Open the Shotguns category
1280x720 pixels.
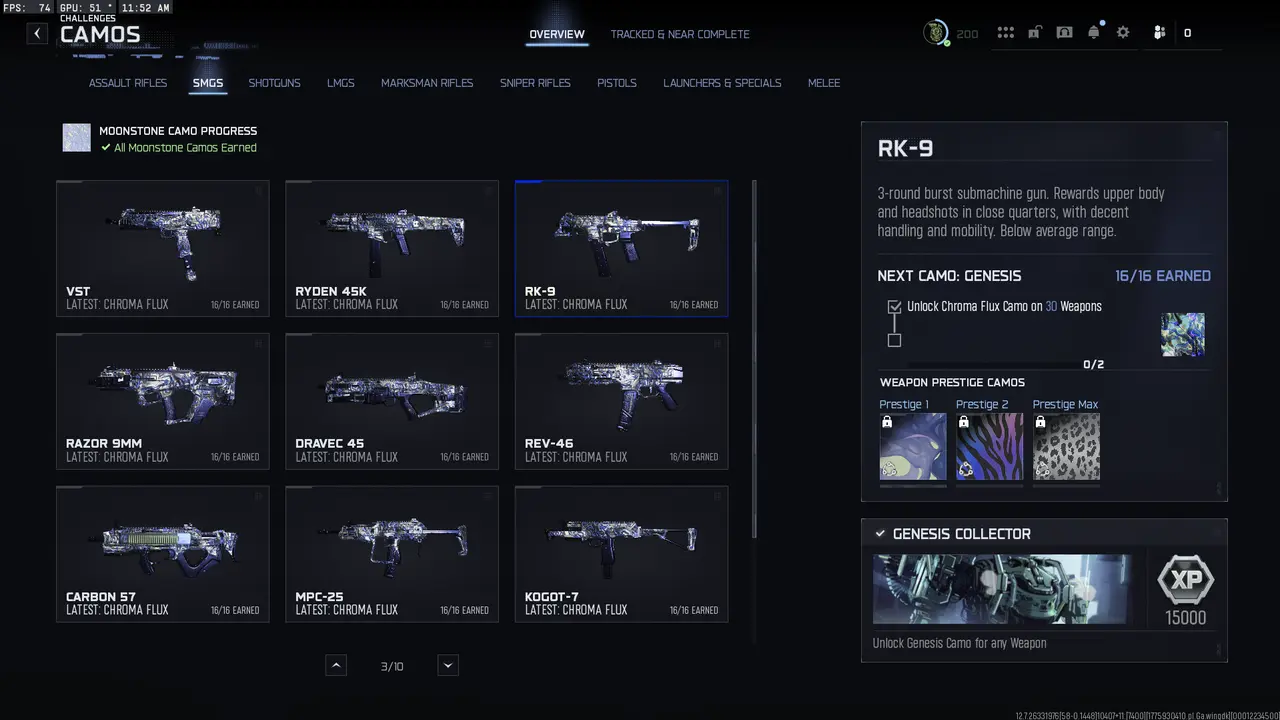[274, 83]
